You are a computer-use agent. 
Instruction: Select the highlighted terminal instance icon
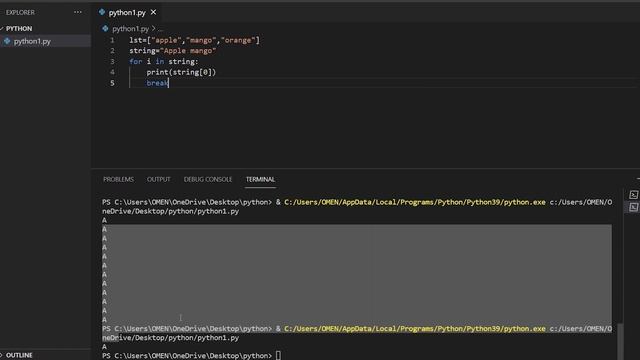[x=633, y=207]
